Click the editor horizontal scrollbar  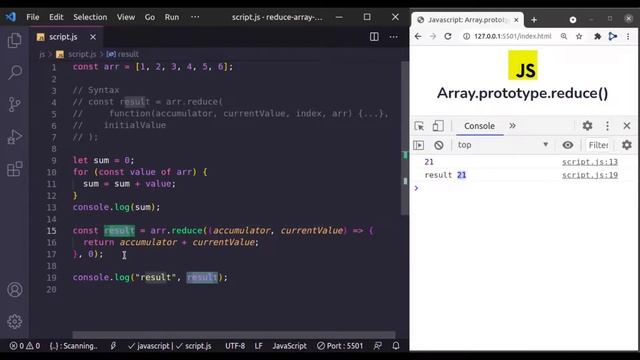234,335
